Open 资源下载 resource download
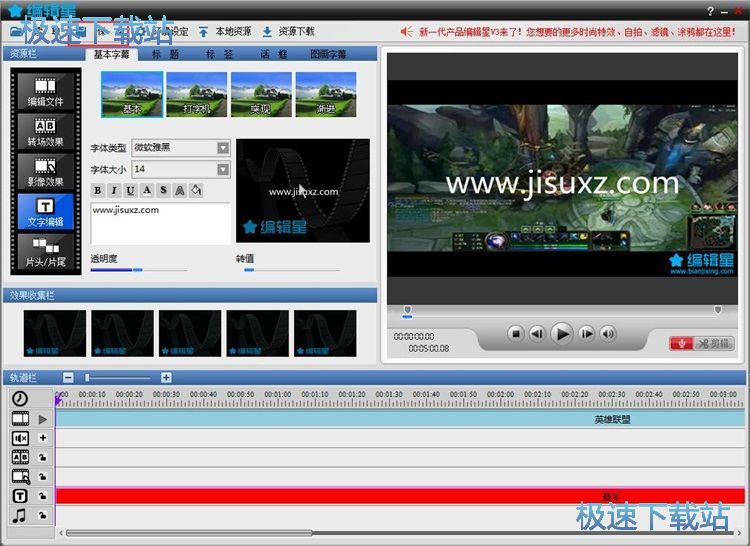 click(x=297, y=32)
